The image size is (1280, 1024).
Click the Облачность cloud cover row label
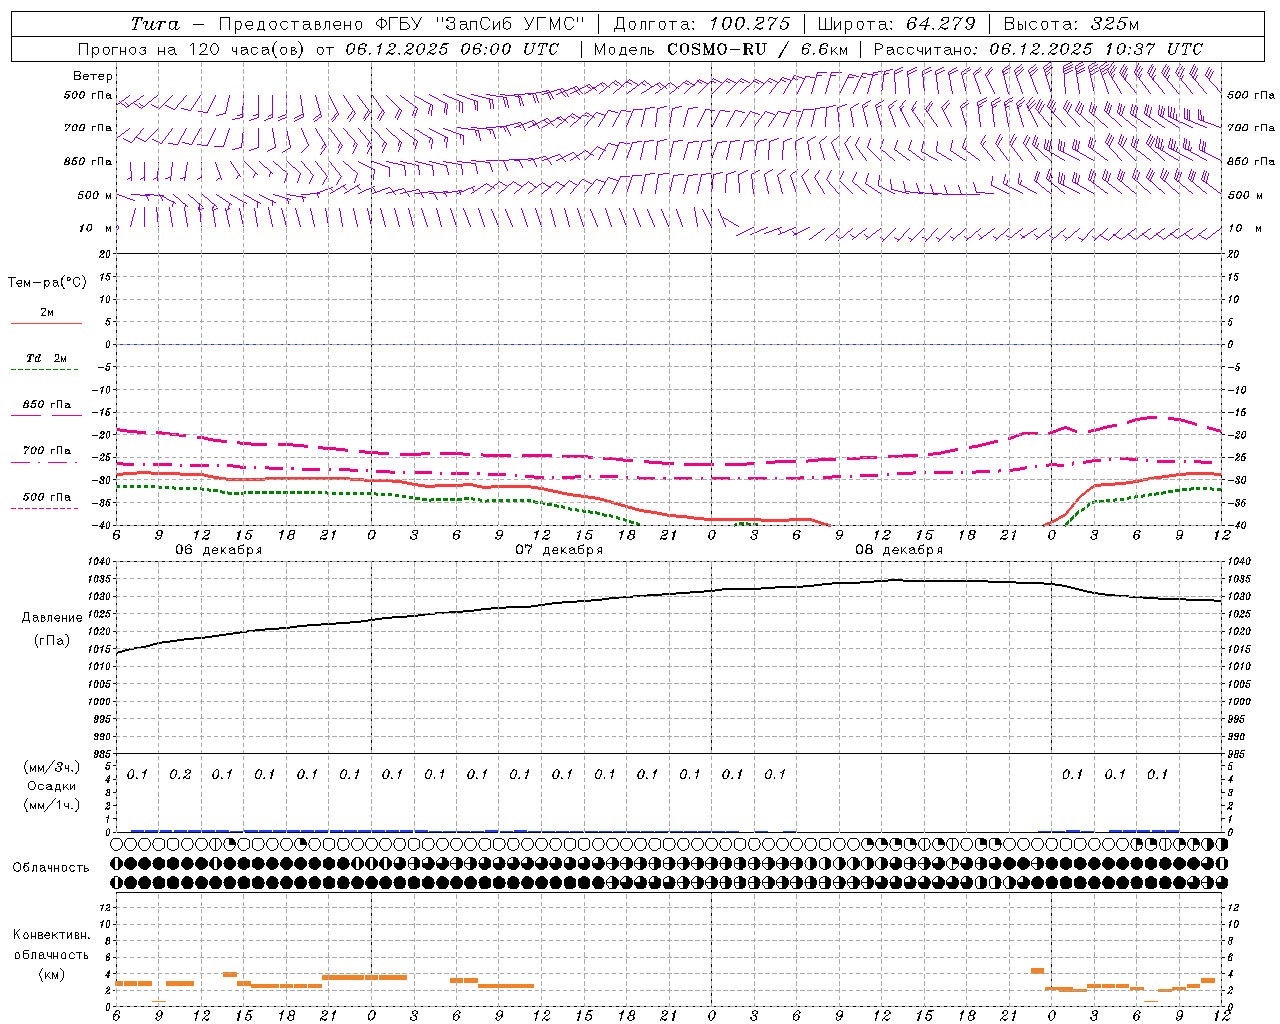(51, 867)
